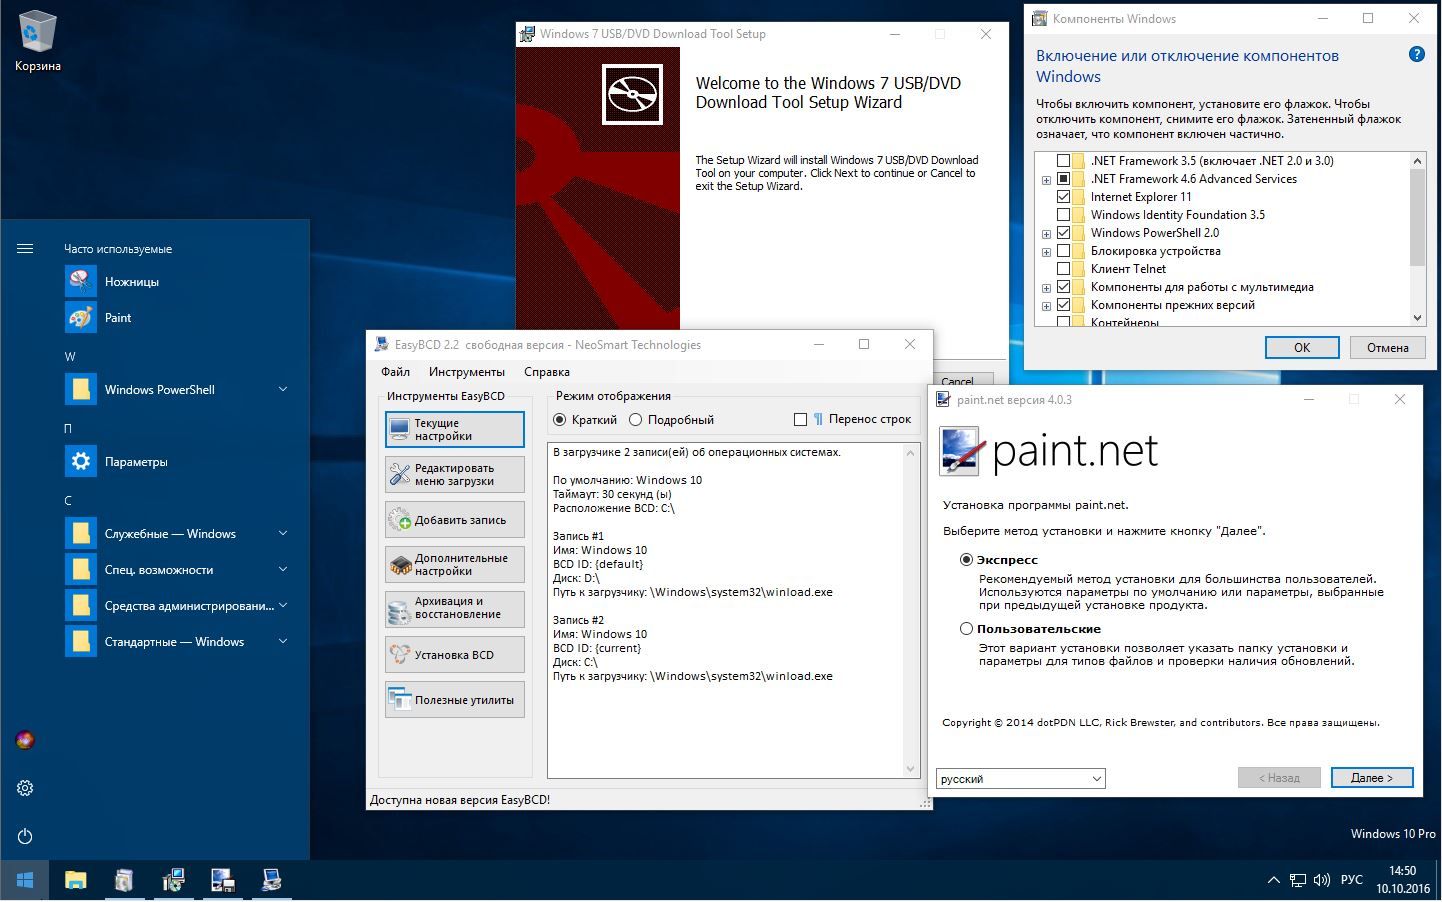Click Далее > in paint.net installer
Screen dimensions: 1442x902
(1371, 778)
